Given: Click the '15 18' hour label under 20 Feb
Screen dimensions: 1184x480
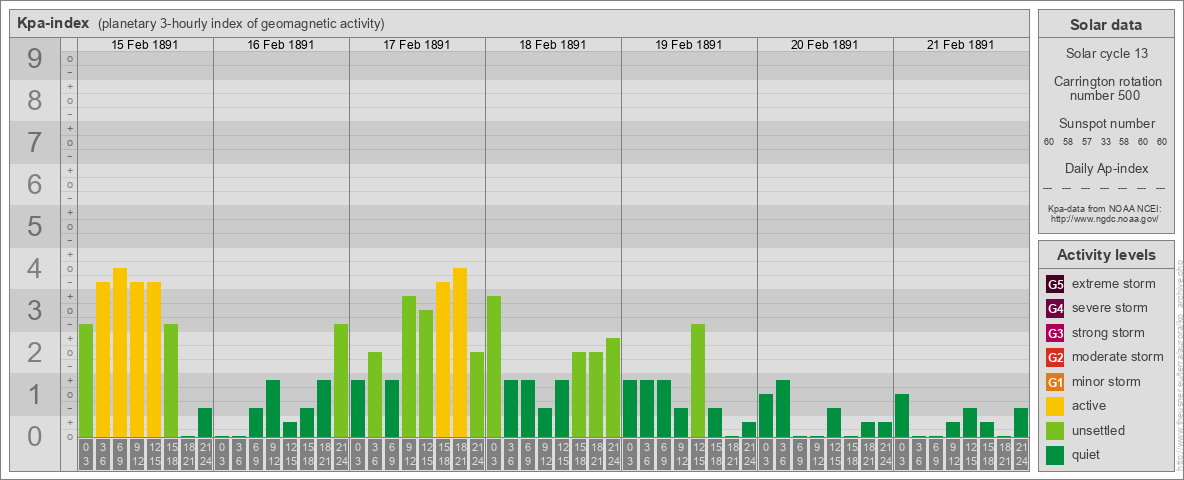Looking at the screenshot, I should point(851,455).
